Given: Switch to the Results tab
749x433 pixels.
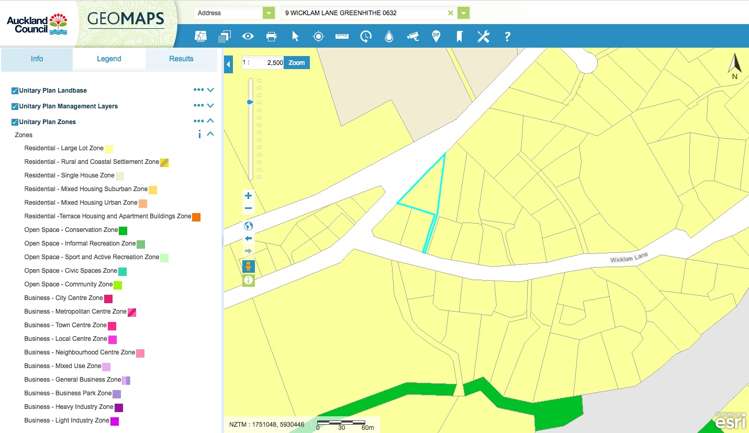Looking at the screenshot, I should point(181,59).
